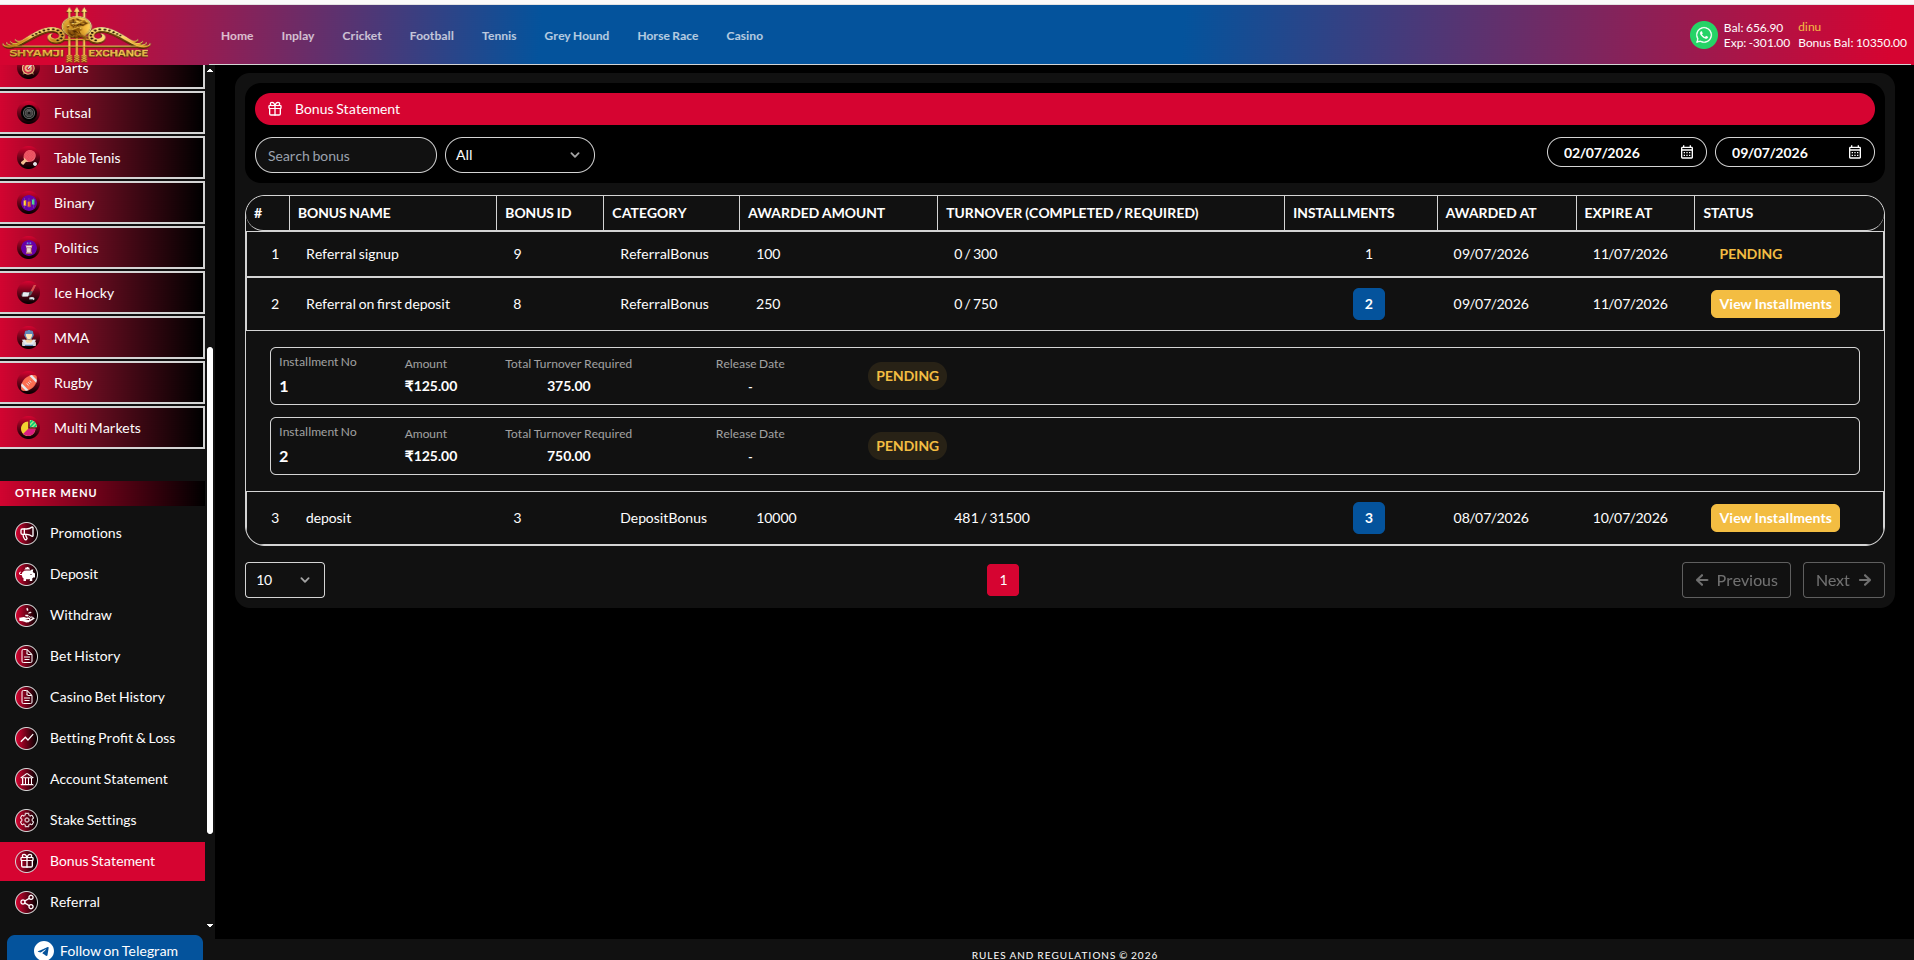
Task: Click the Betting Profit & Loss chart icon
Action: (27, 738)
